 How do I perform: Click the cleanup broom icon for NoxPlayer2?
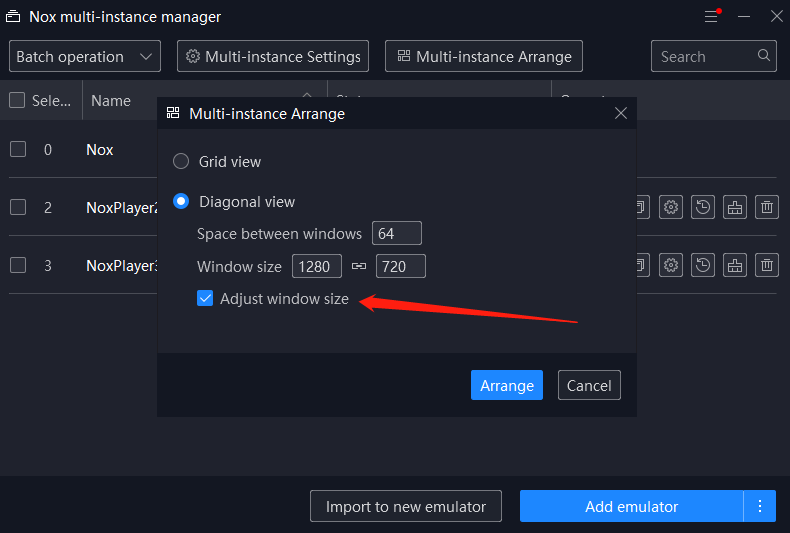click(735, 207)
